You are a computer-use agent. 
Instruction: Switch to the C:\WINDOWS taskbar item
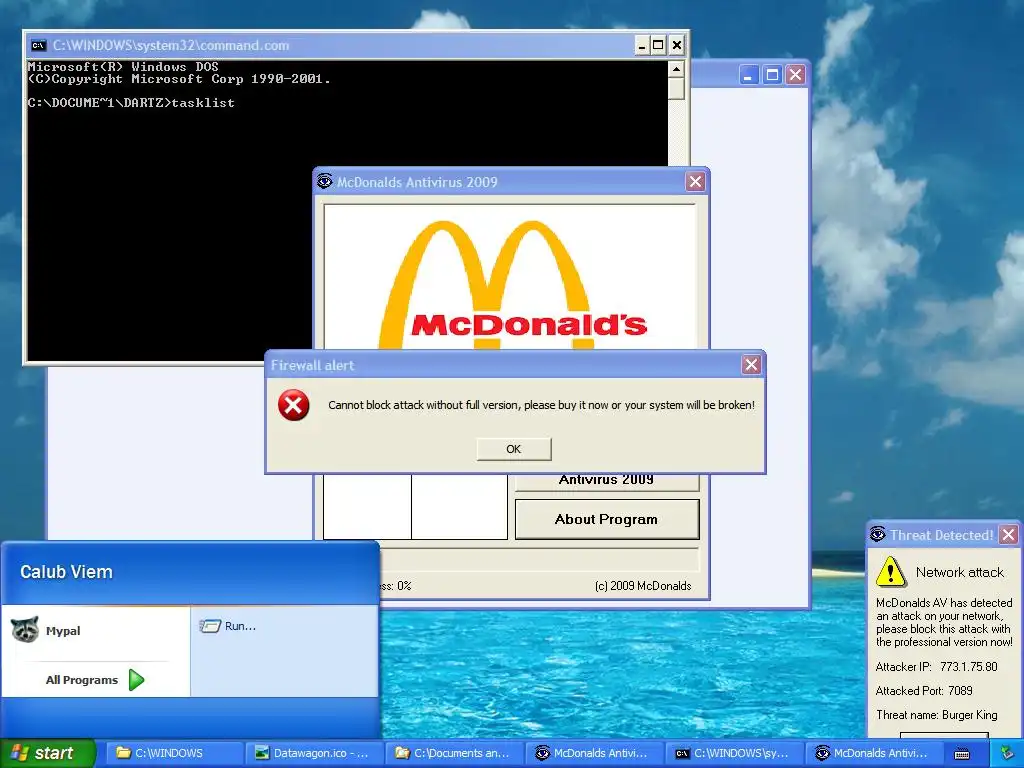(x=174, y=753)
